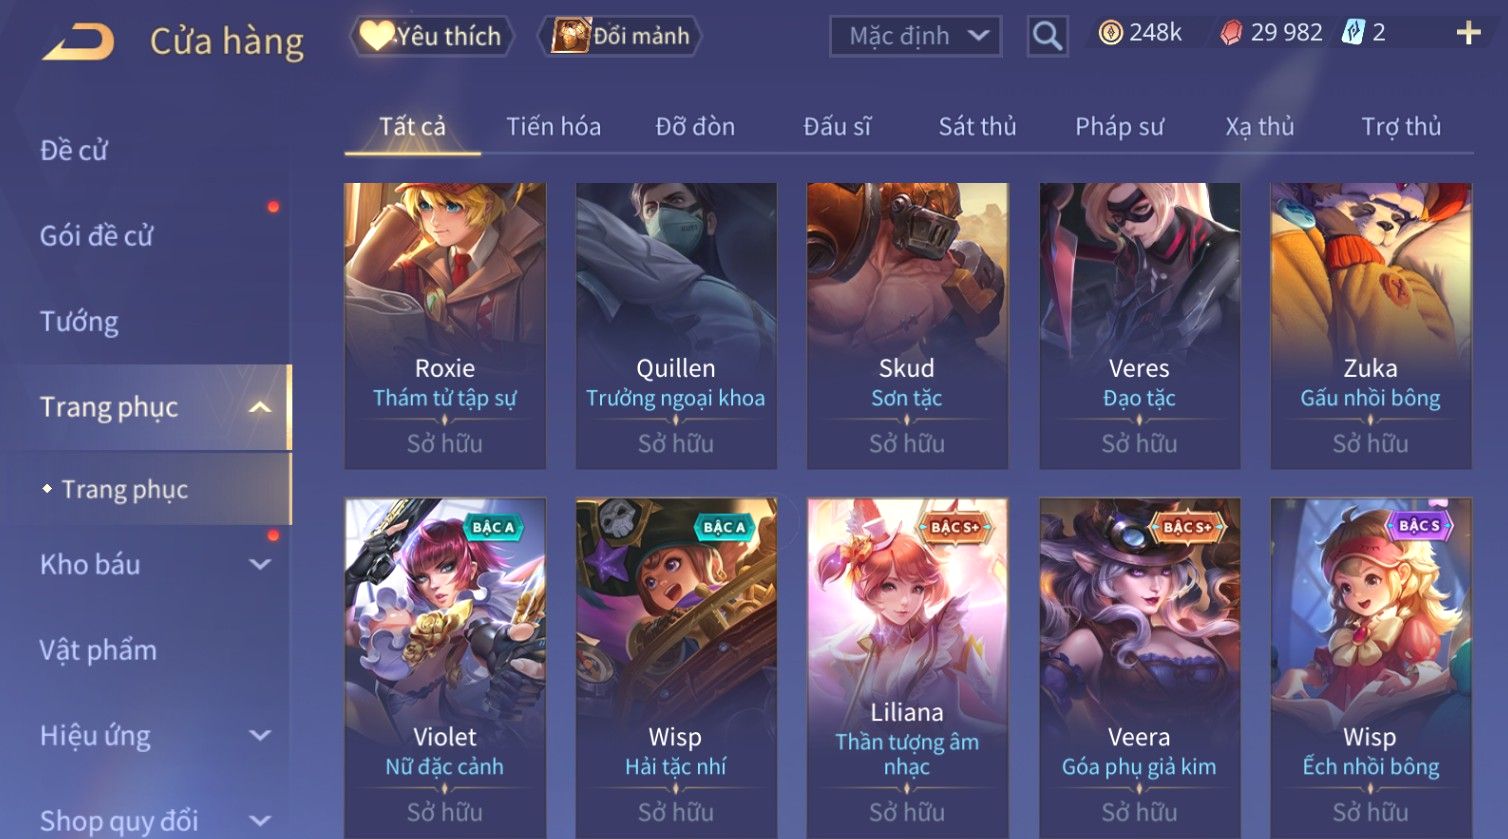Switch to the Sát thủ tab
The height and width of the screenshot is (839, 1508).
tap(977, 127)
